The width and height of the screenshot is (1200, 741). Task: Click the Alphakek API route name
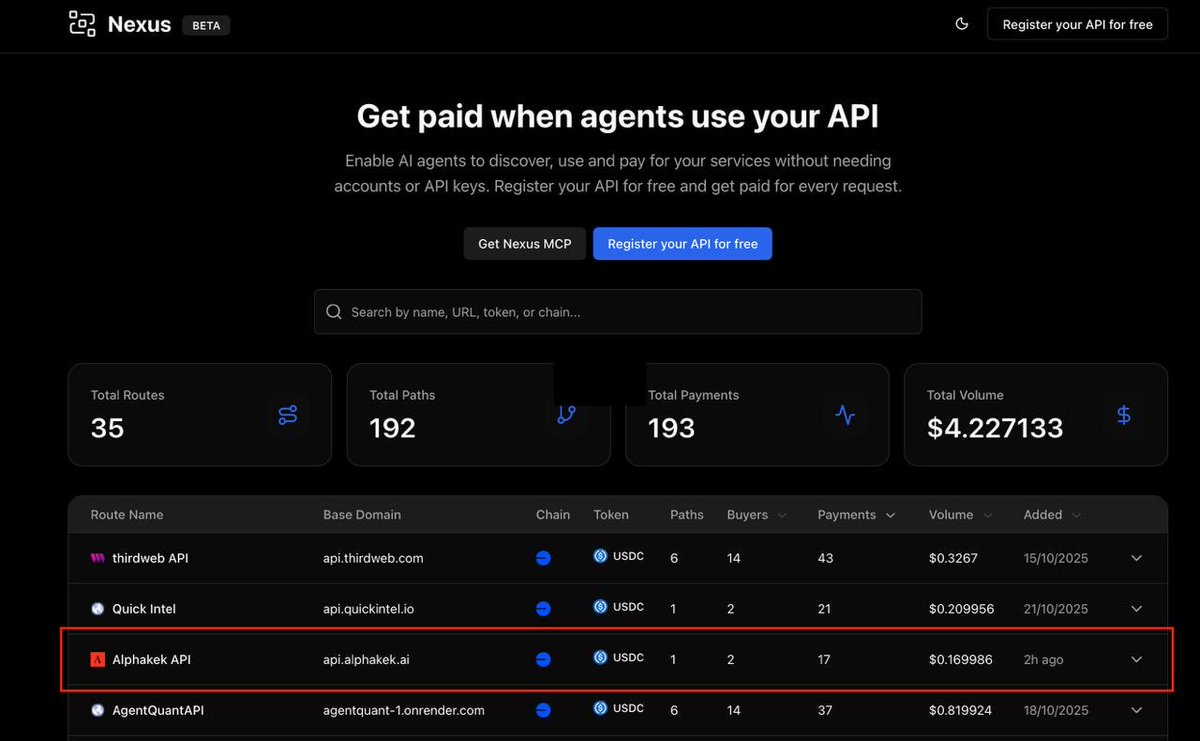(151, 660)
